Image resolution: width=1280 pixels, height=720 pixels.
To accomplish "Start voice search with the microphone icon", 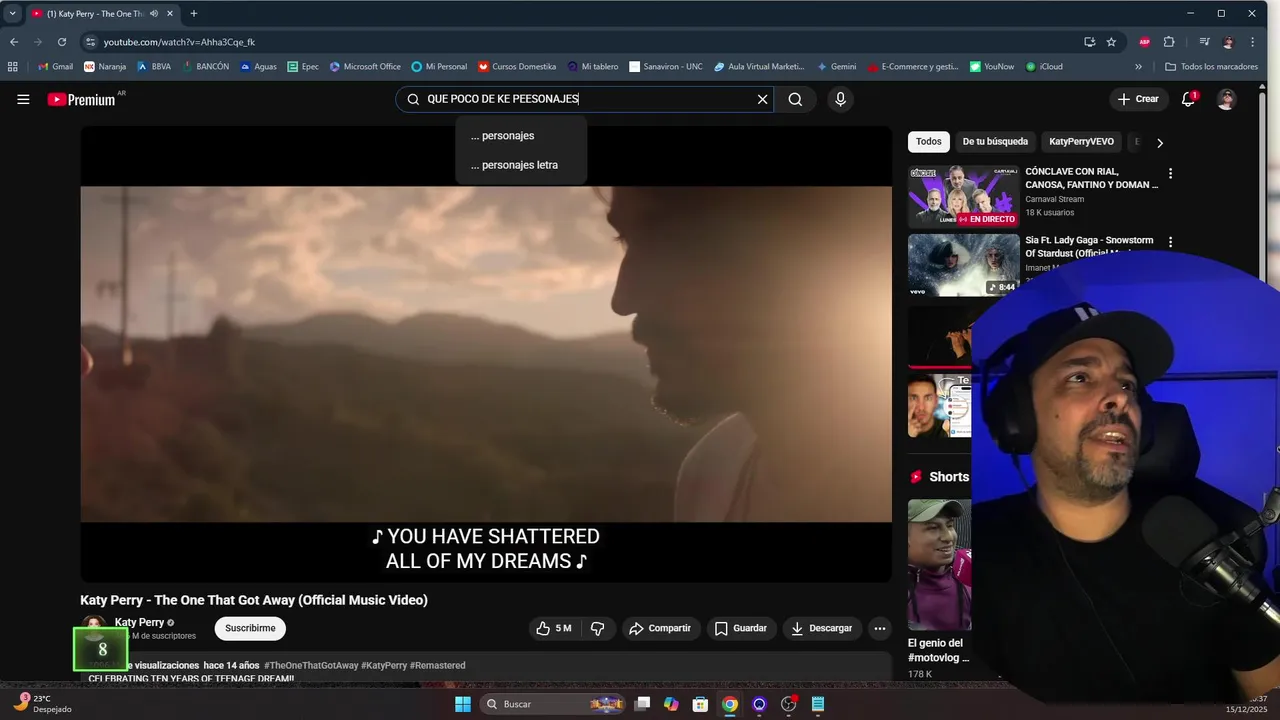I will (x=840, y=99).
